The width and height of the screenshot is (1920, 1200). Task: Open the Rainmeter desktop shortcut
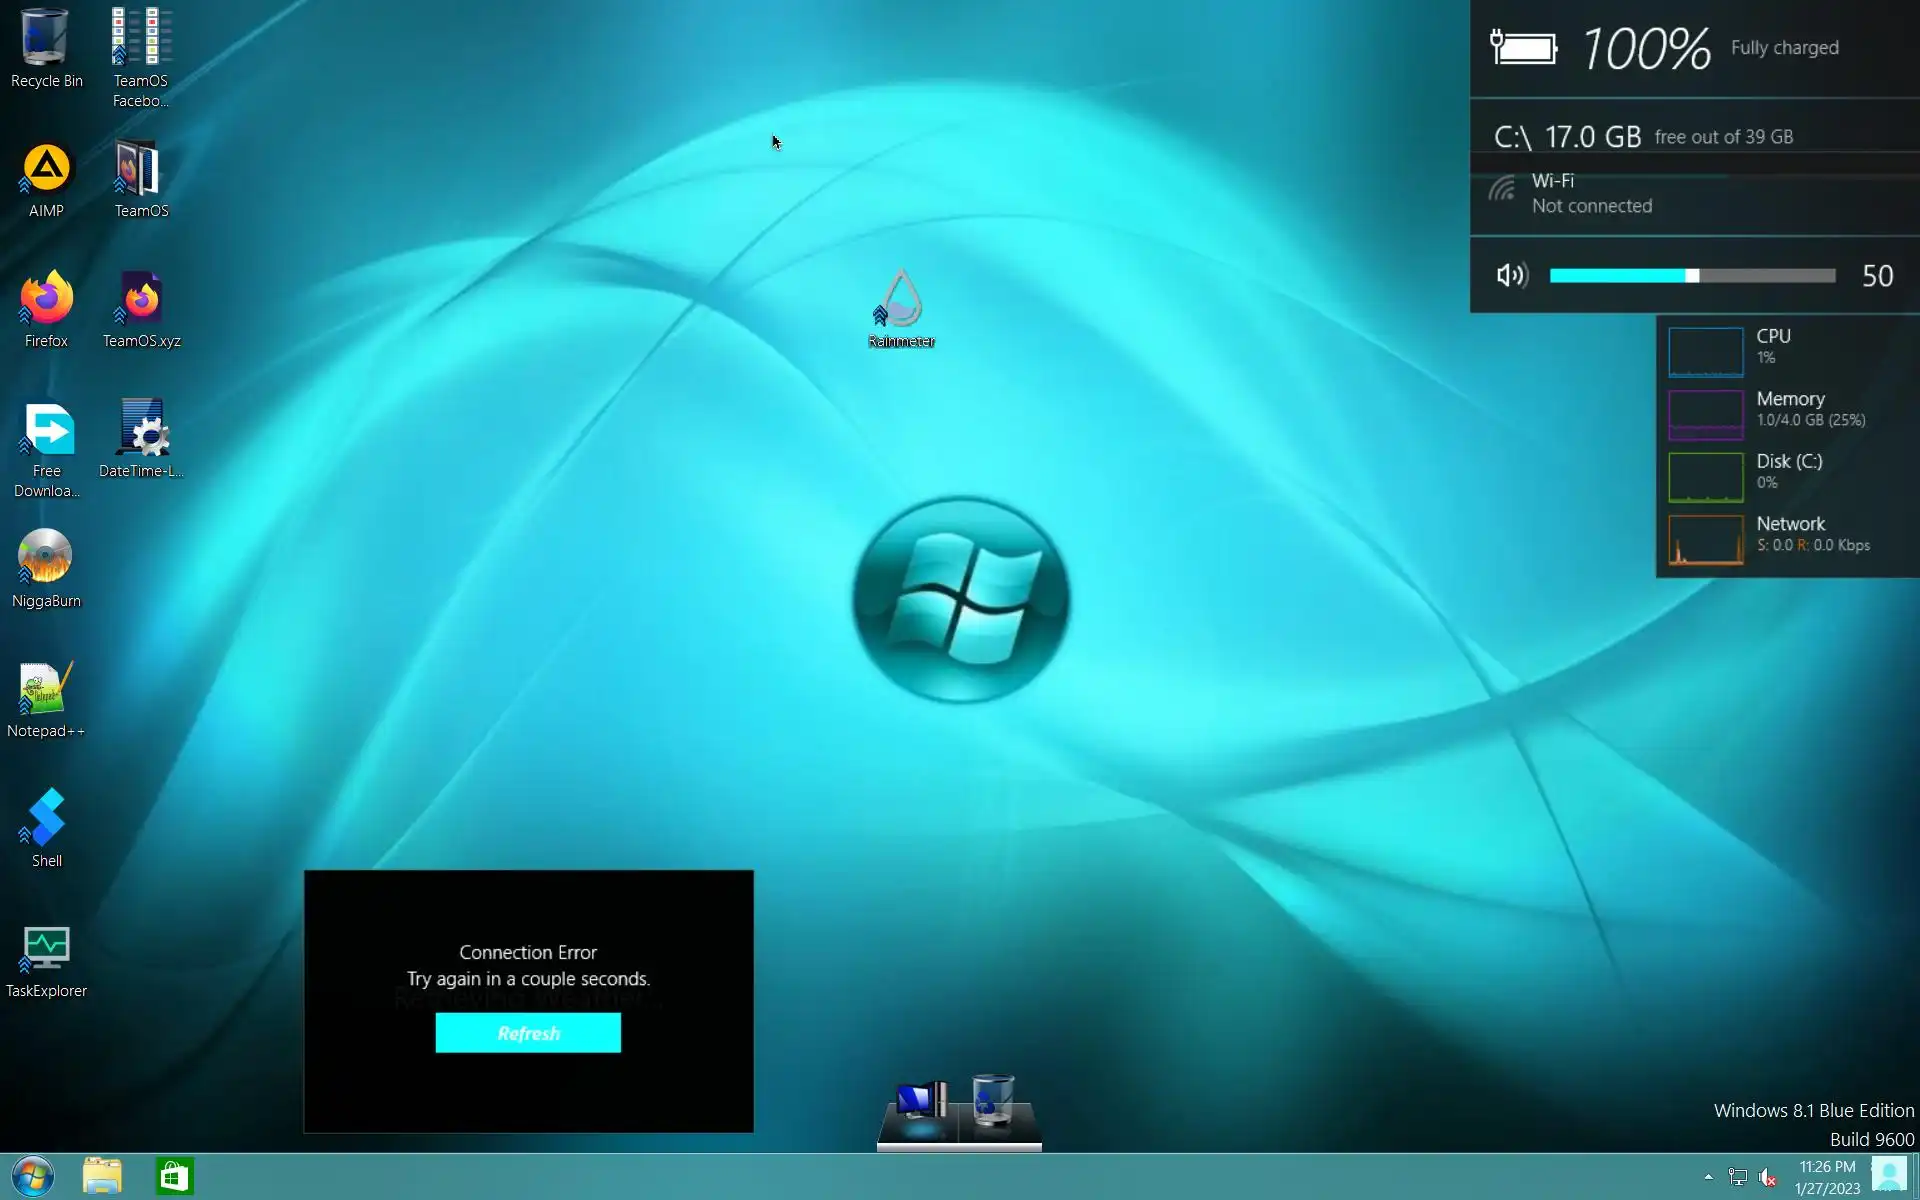coord(901,300)
